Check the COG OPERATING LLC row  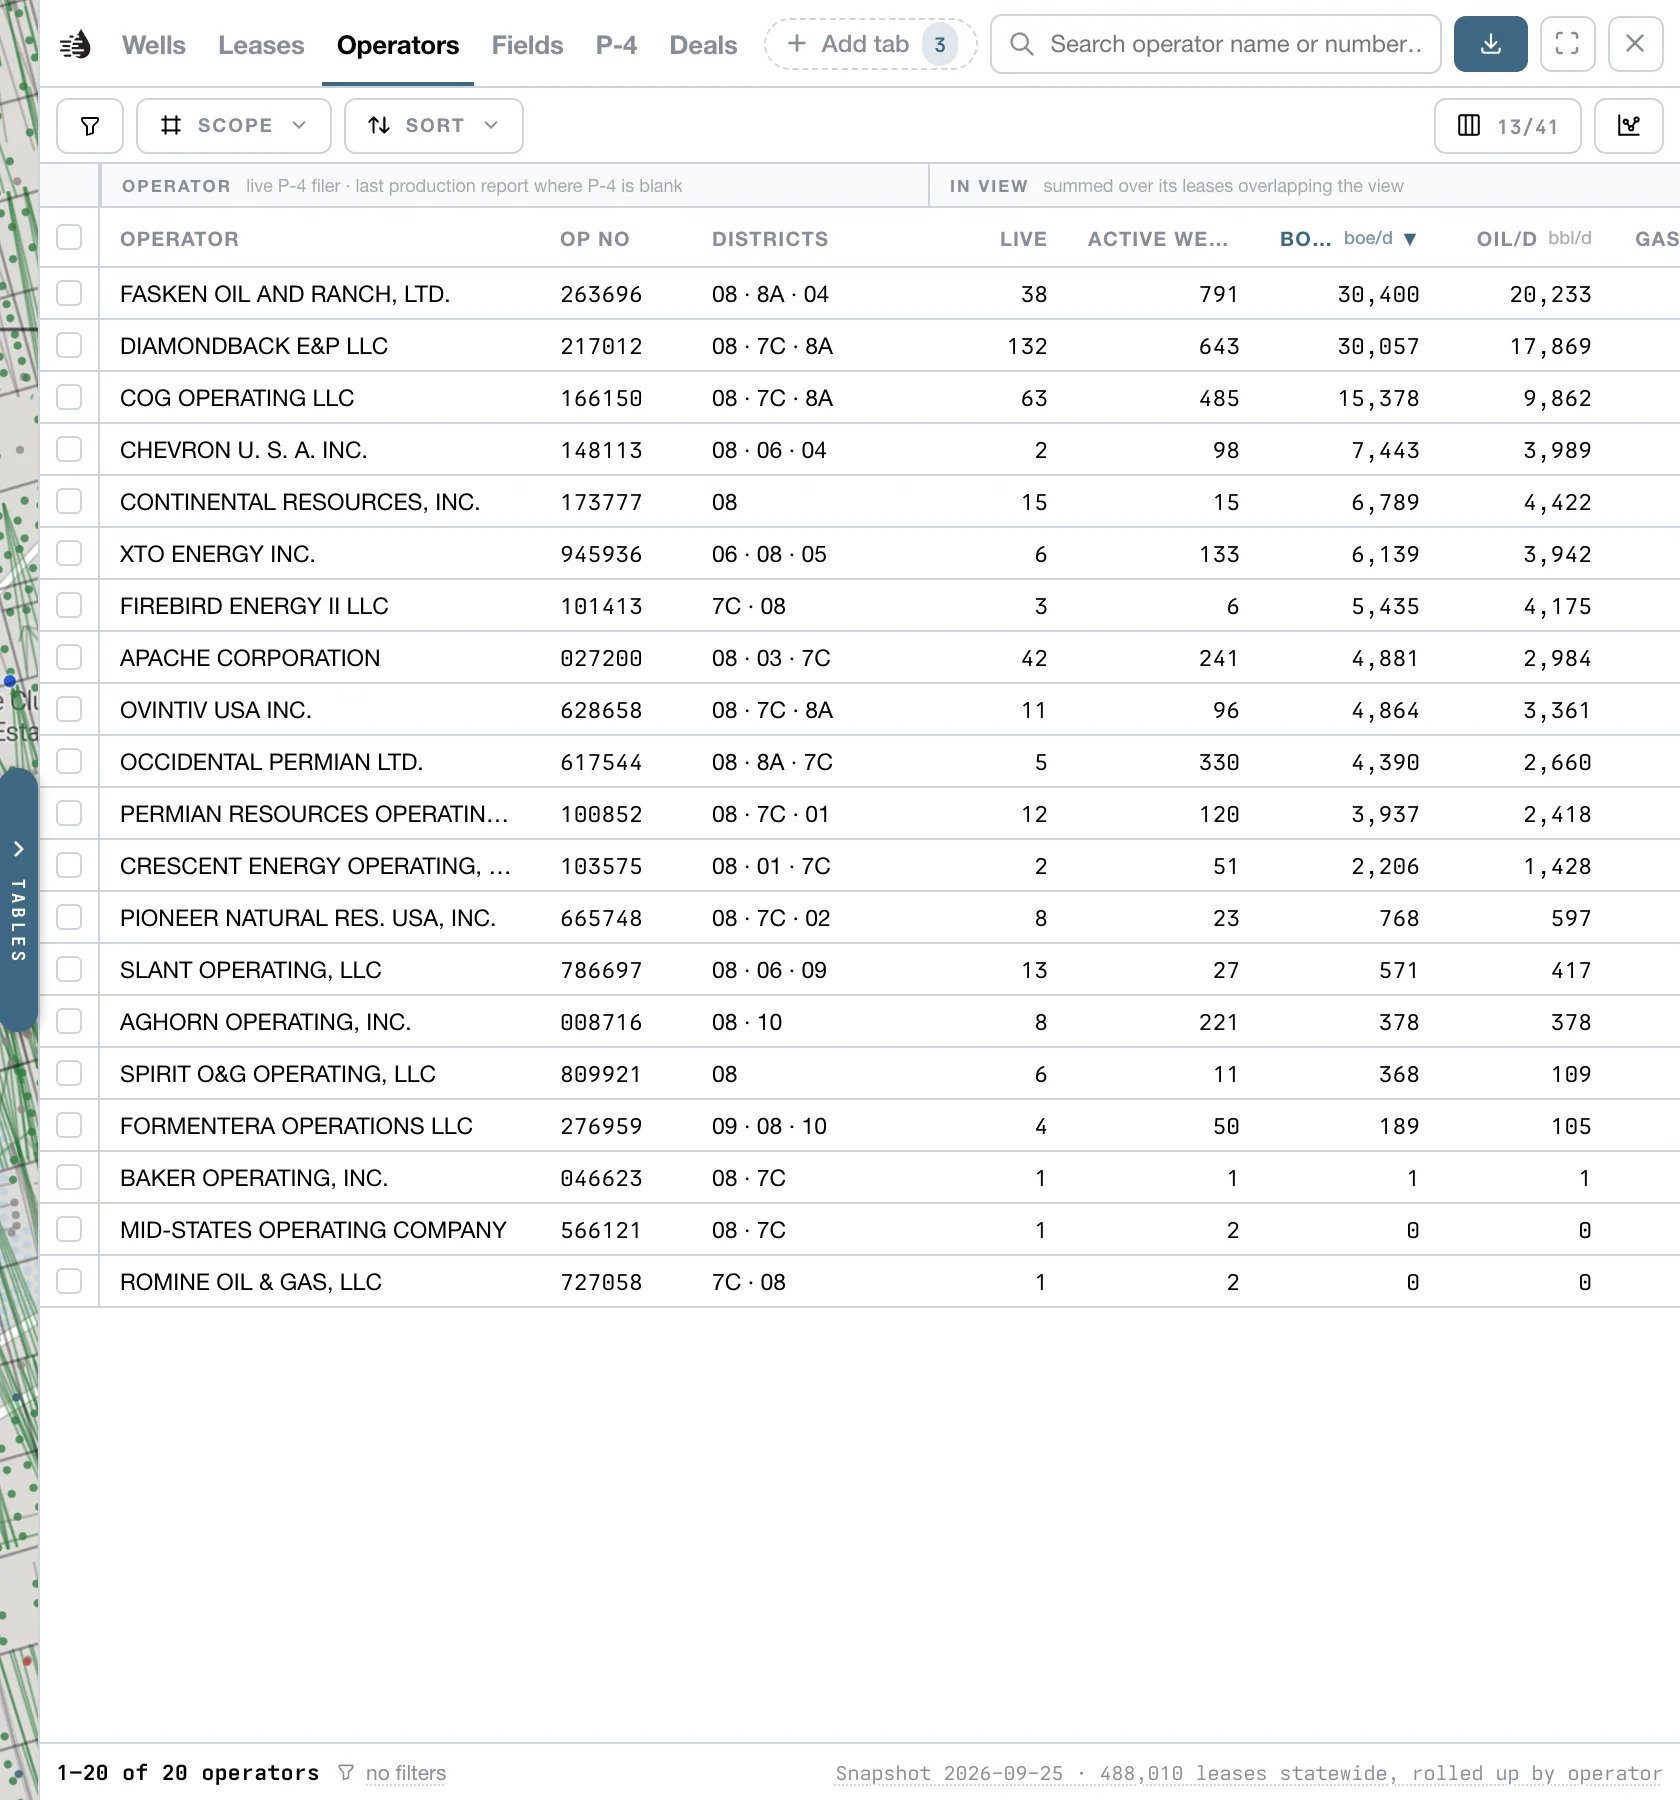pyautogui.click(x=69, y=398)
